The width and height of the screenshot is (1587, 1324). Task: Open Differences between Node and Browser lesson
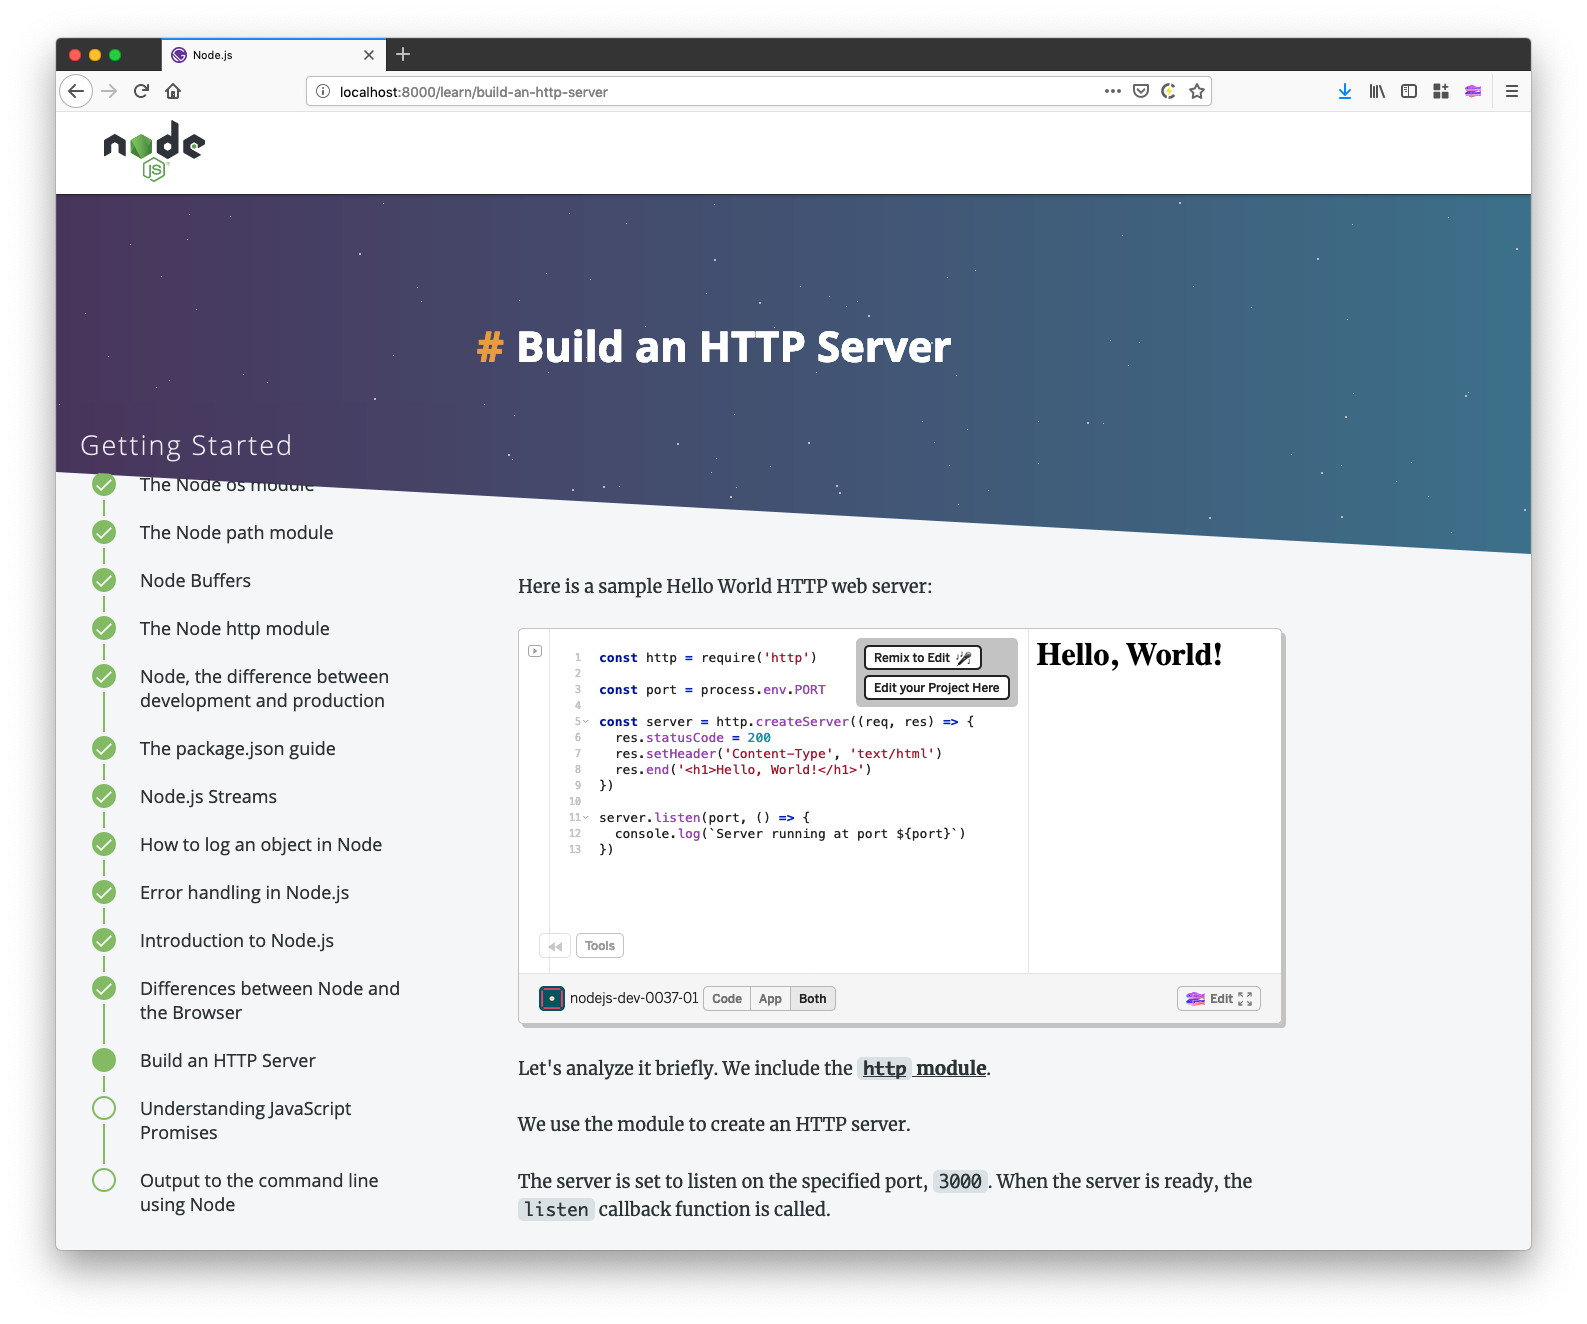270,1000
